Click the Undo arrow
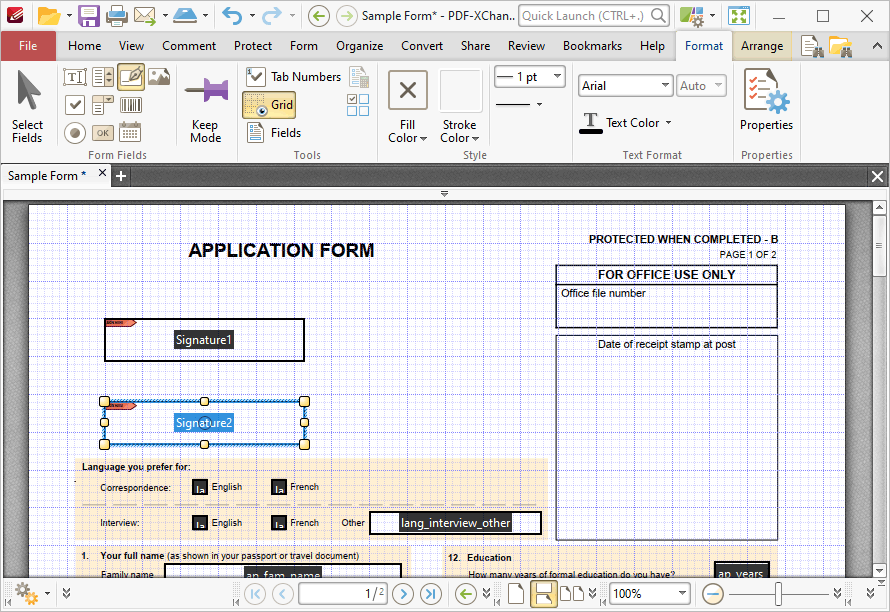 [232, 16]
